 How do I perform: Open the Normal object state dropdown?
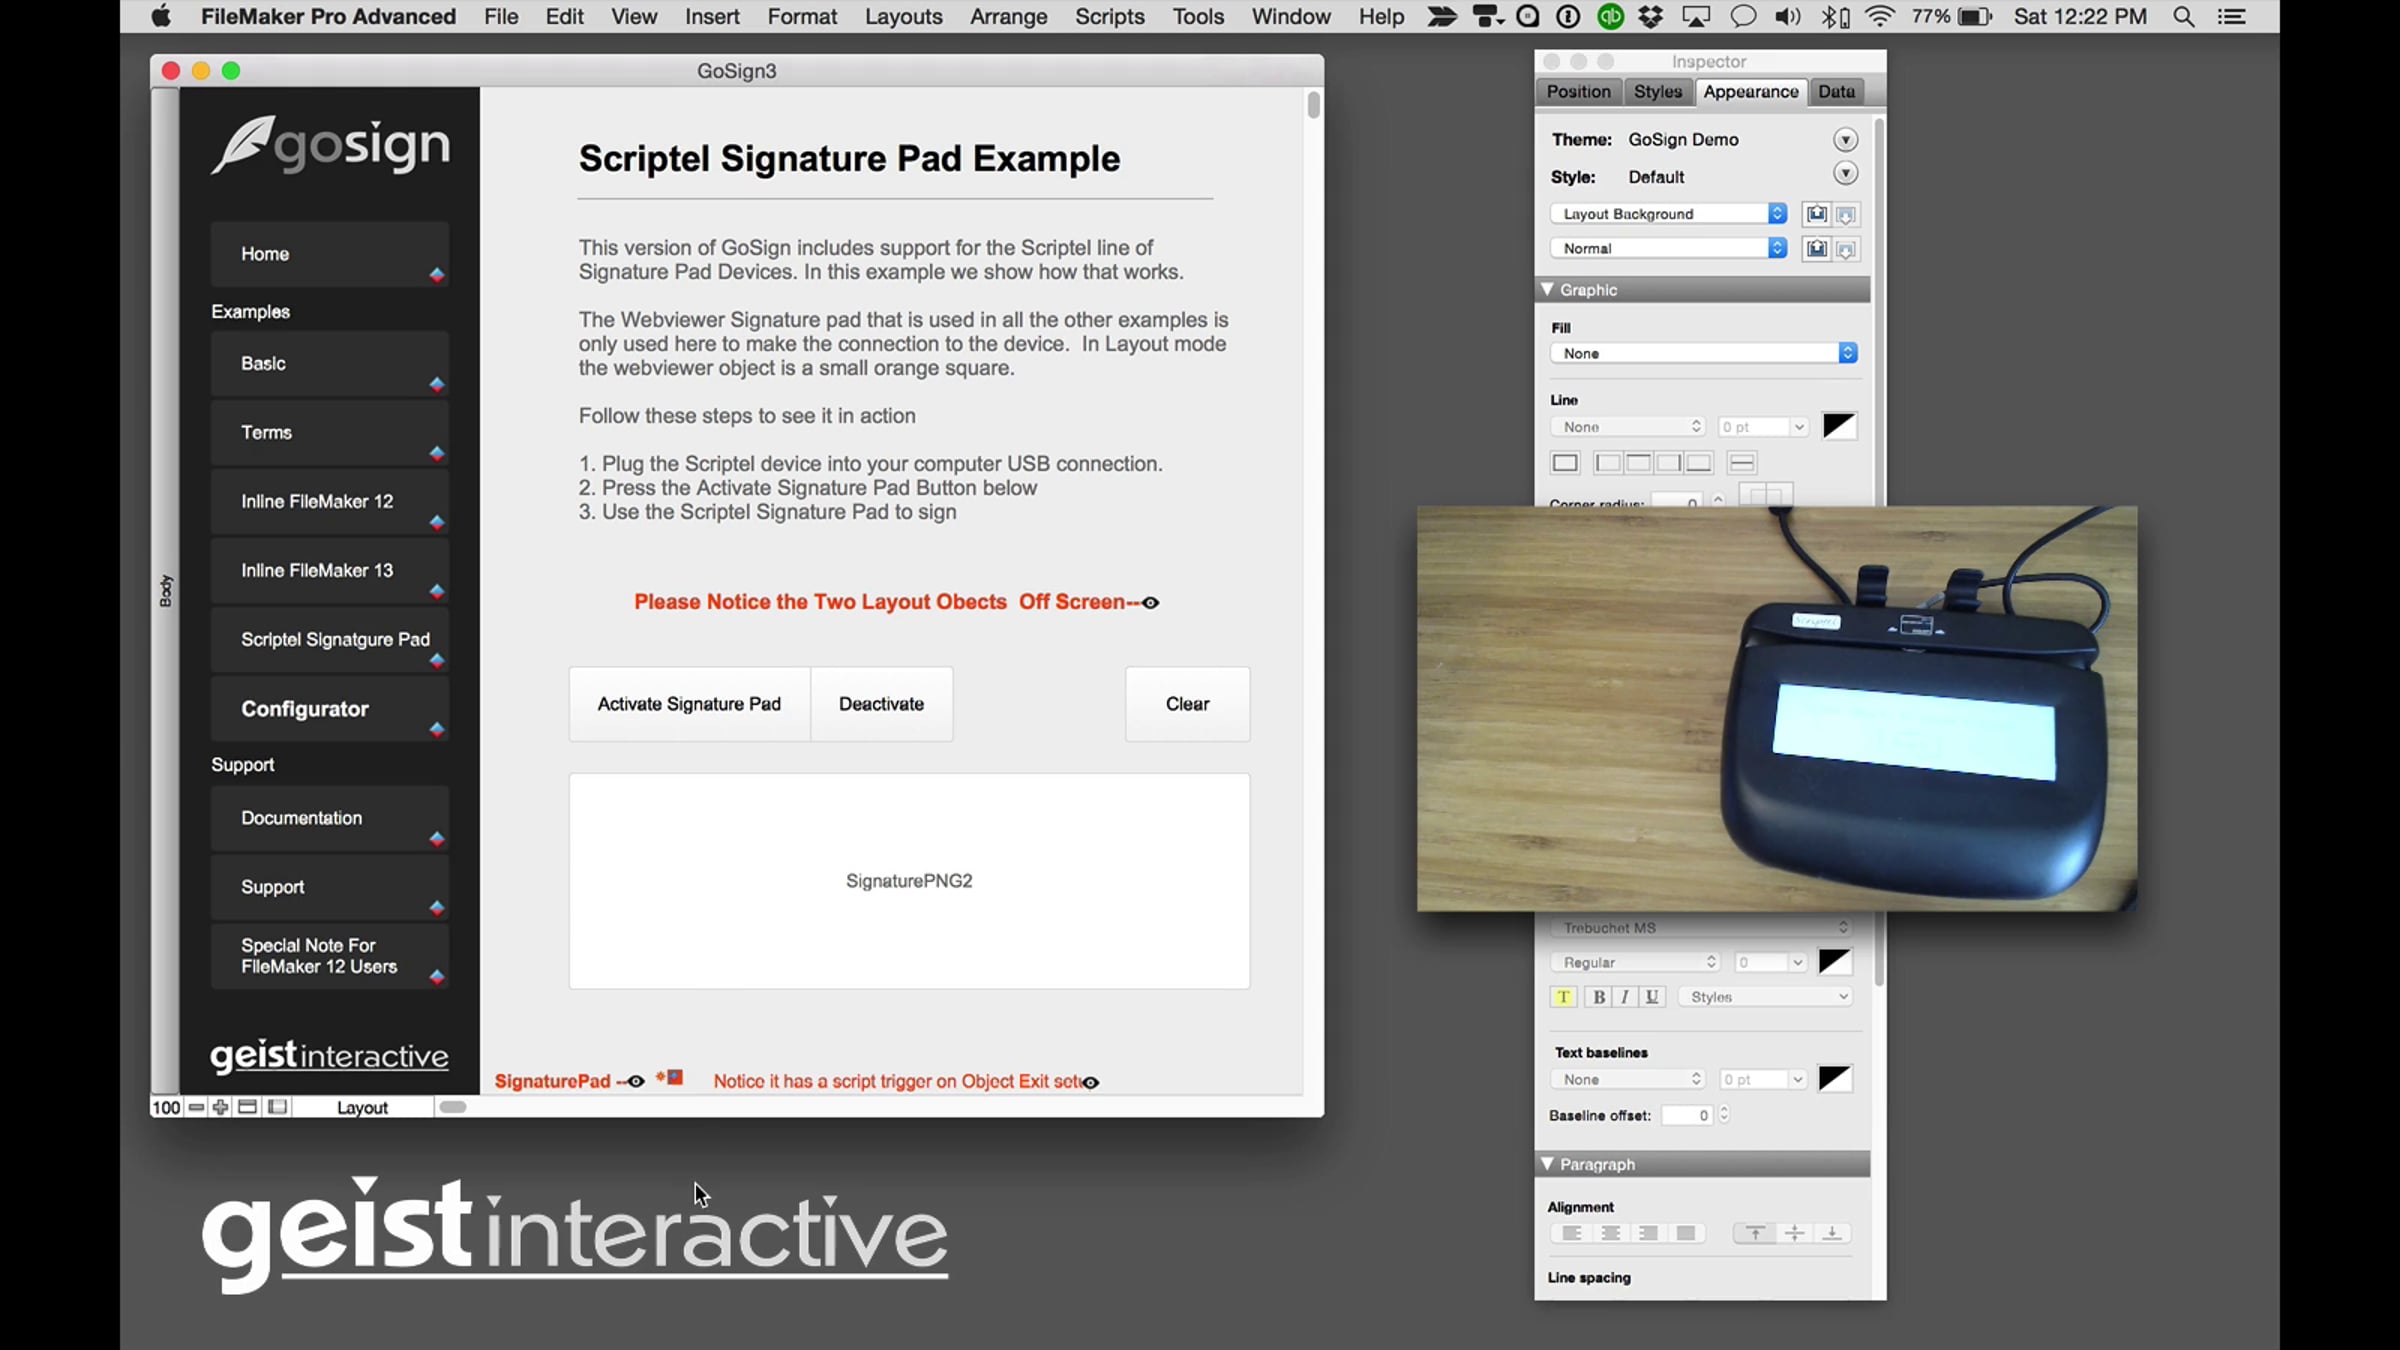coord(1669,248)
